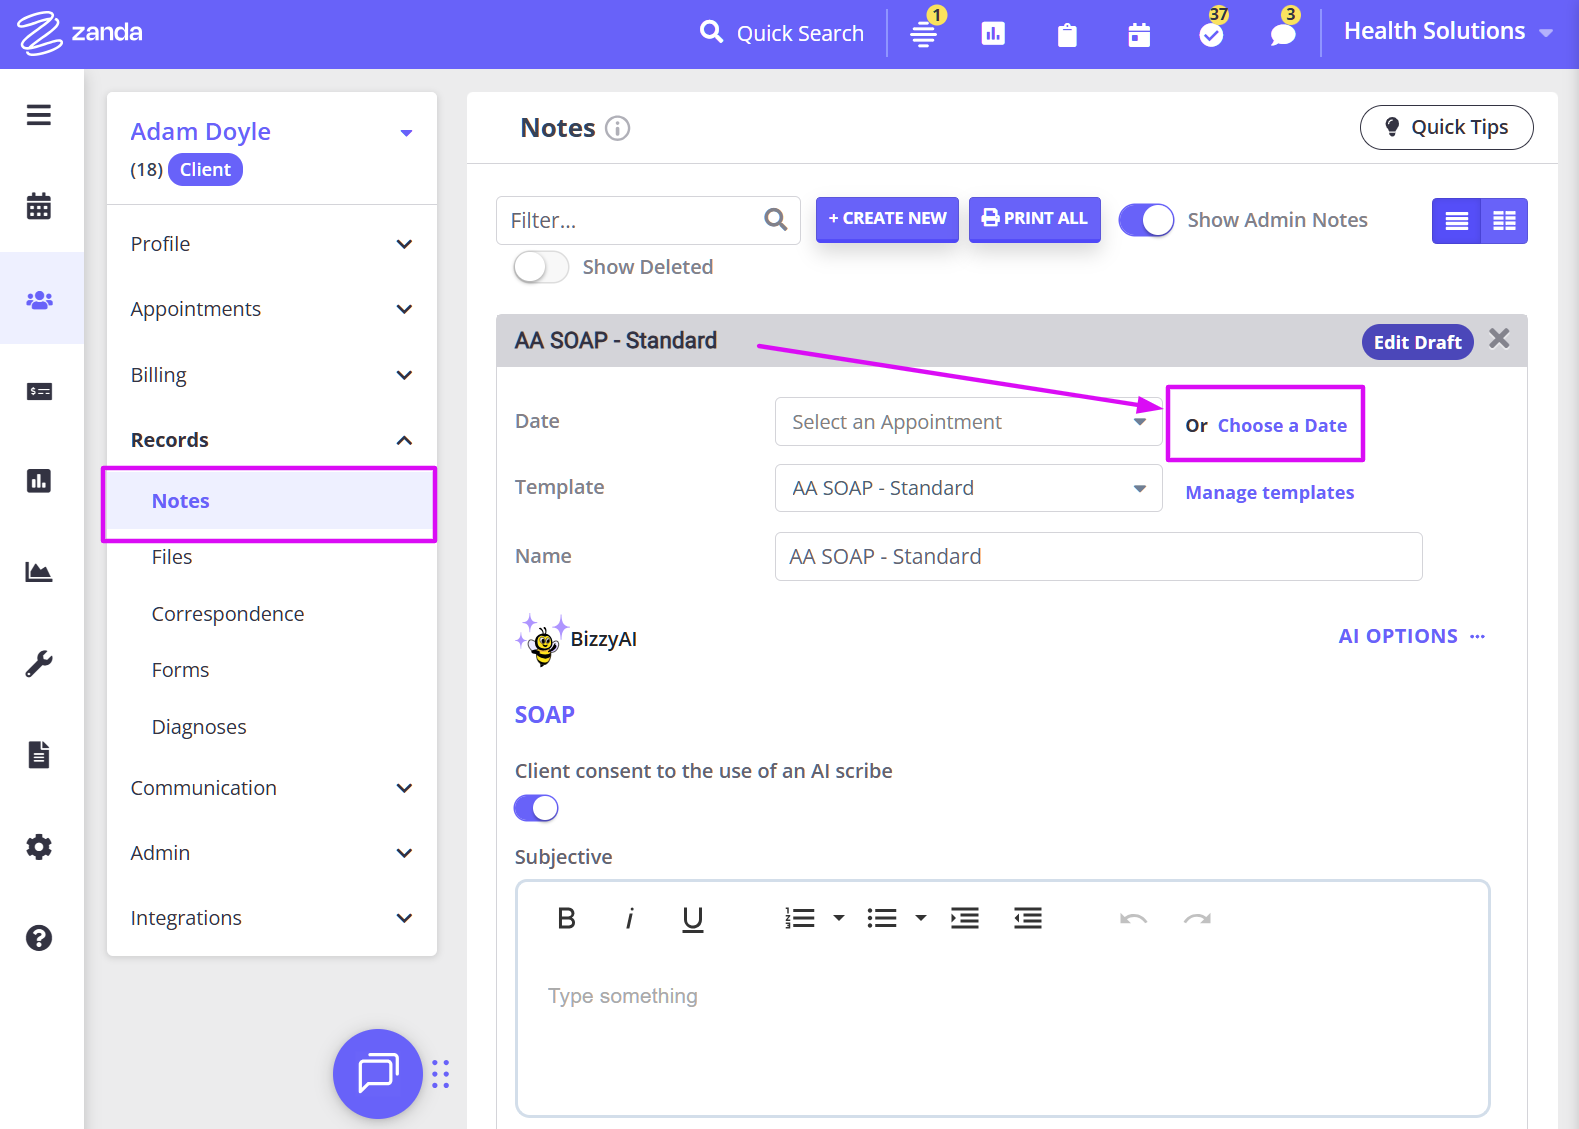This screenshot has height=1129, width=1579.
Task: Disable the AI scribe client consent toggle
Action: [x=536, y=808]
